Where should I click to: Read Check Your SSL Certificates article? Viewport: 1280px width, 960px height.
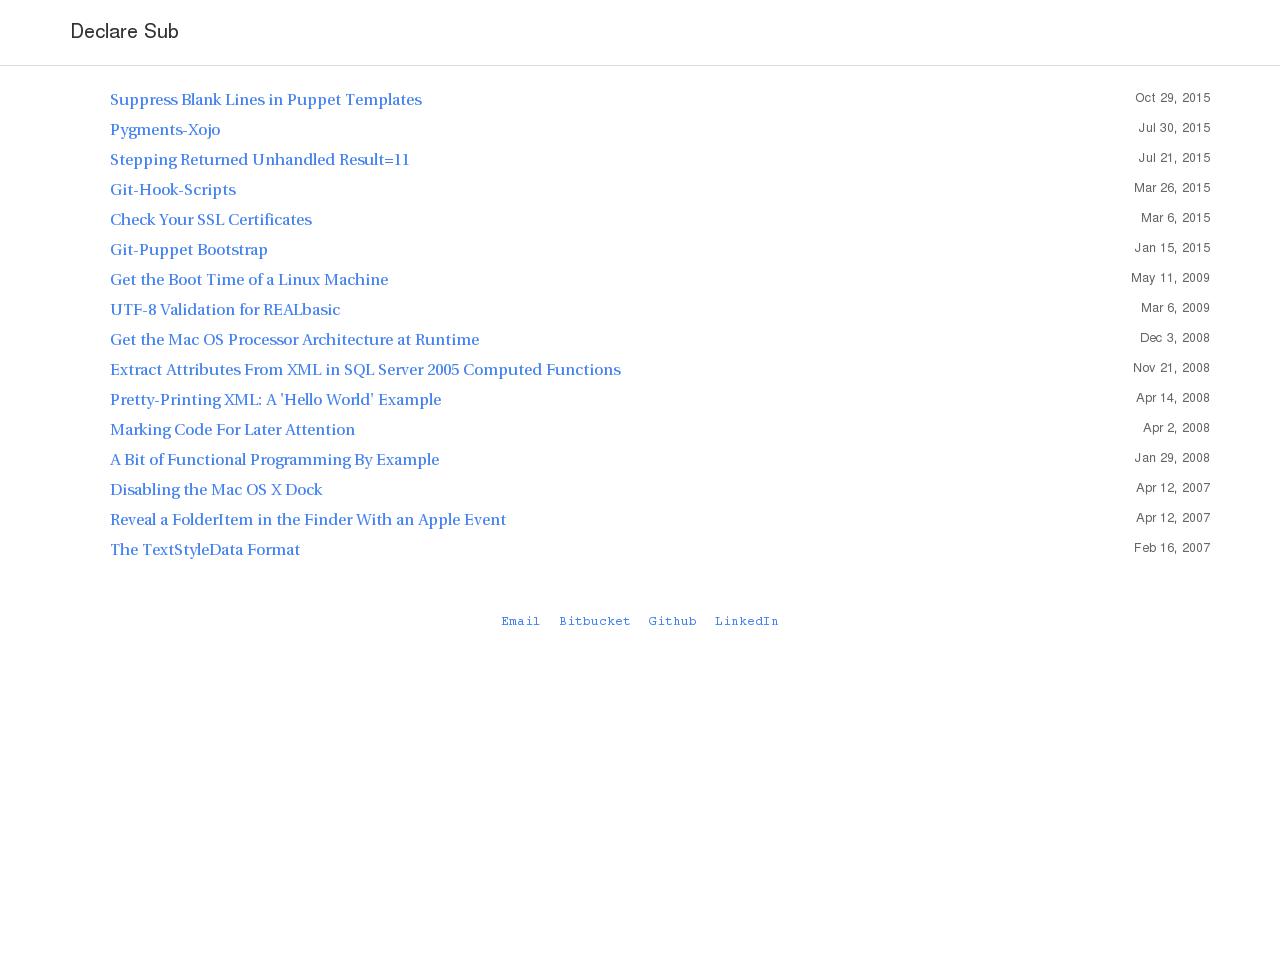pos(210,220)
